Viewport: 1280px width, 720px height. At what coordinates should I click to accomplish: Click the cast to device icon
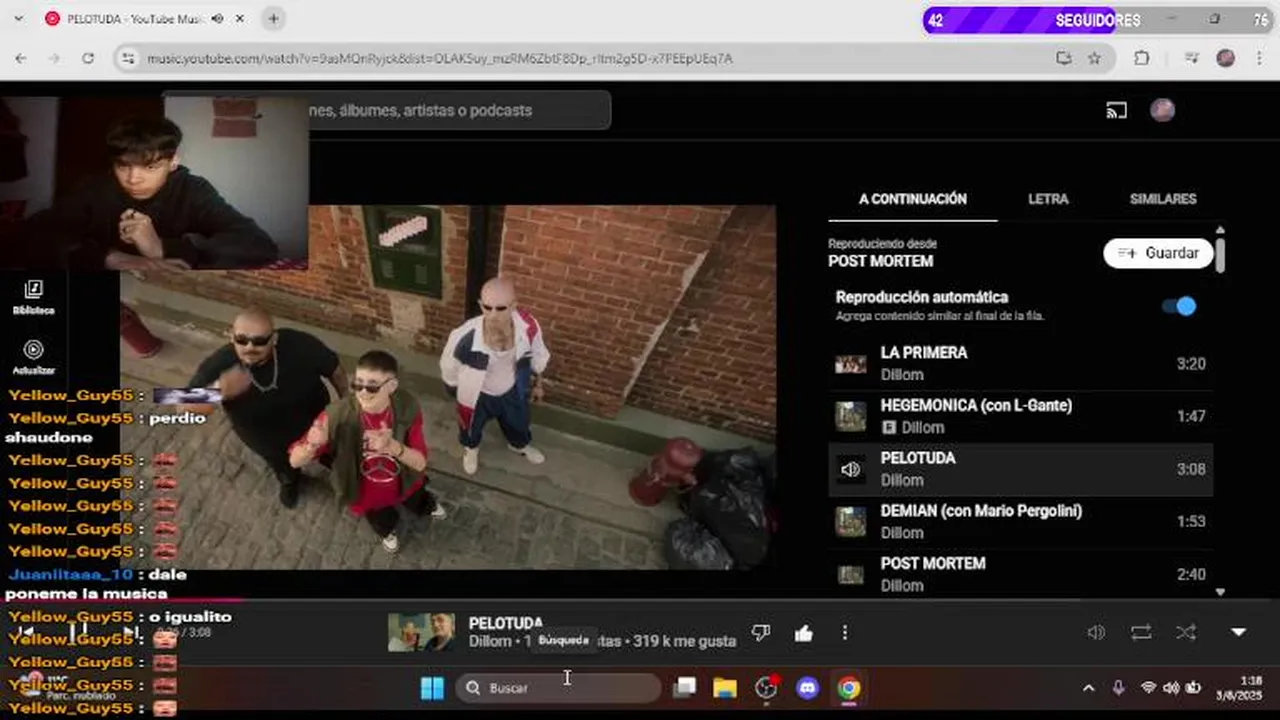[x=1116, y=111]
